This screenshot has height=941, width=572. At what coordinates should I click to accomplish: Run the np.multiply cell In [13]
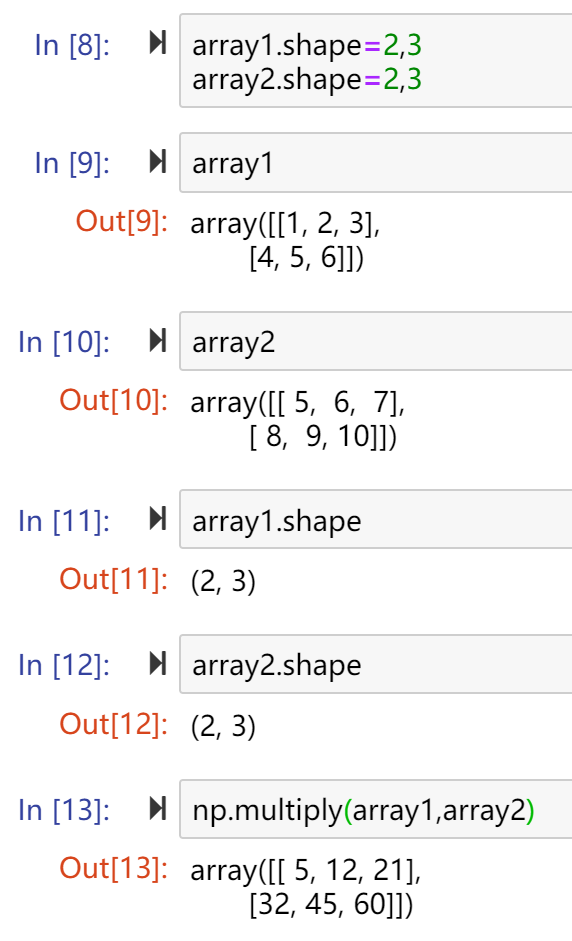tap(158, 808)
